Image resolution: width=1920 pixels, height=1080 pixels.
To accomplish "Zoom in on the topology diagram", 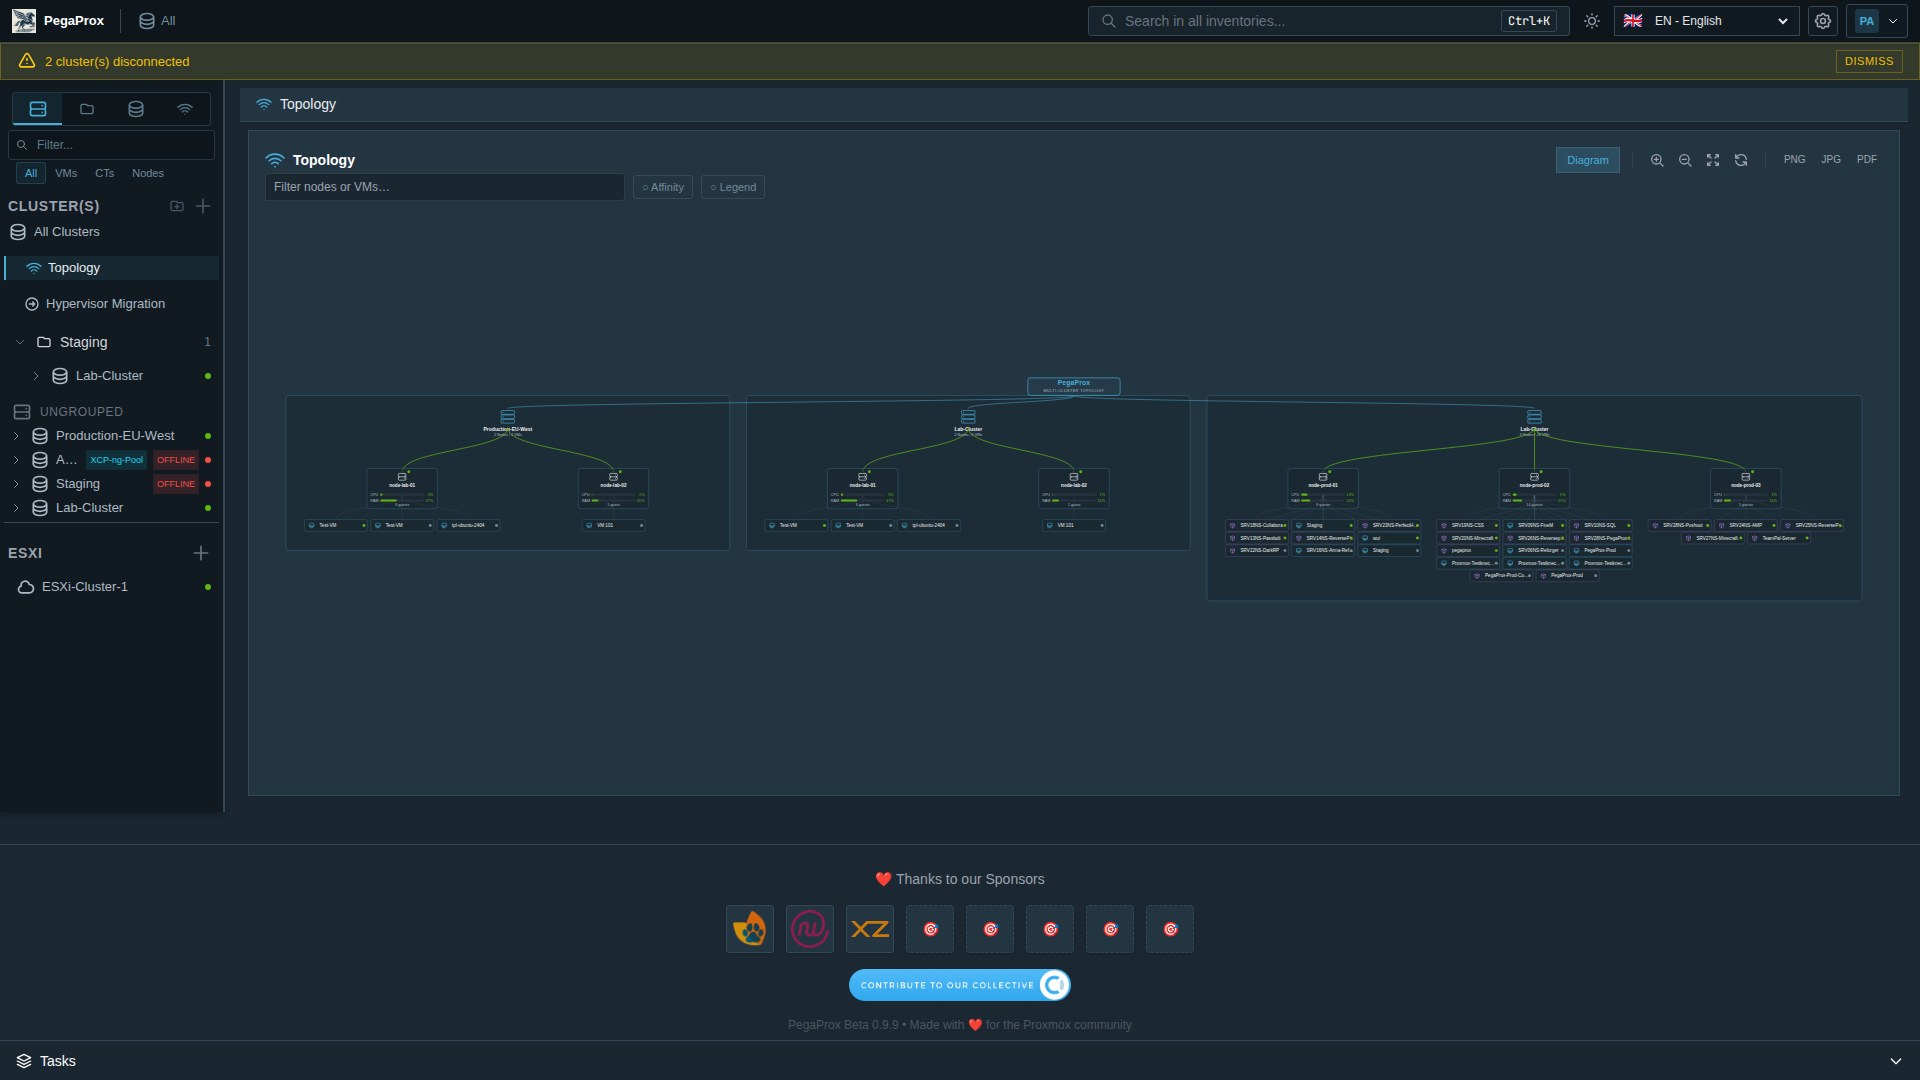I will [1657, 160].
